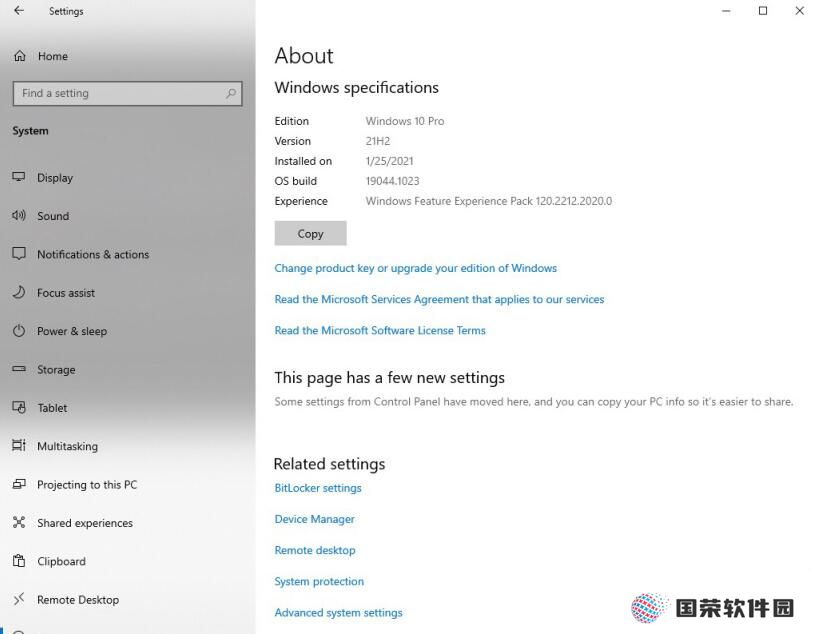This screenshot has height=634, width=813.
Task: Click the Shared experiences icon
Action: click(x=19, y=523)
